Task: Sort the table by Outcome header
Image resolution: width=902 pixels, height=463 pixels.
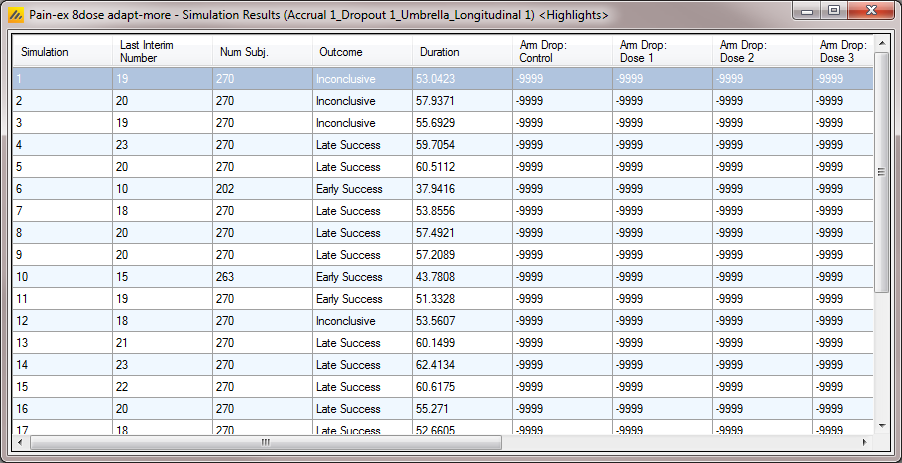Action: click(x=362, y=52)
